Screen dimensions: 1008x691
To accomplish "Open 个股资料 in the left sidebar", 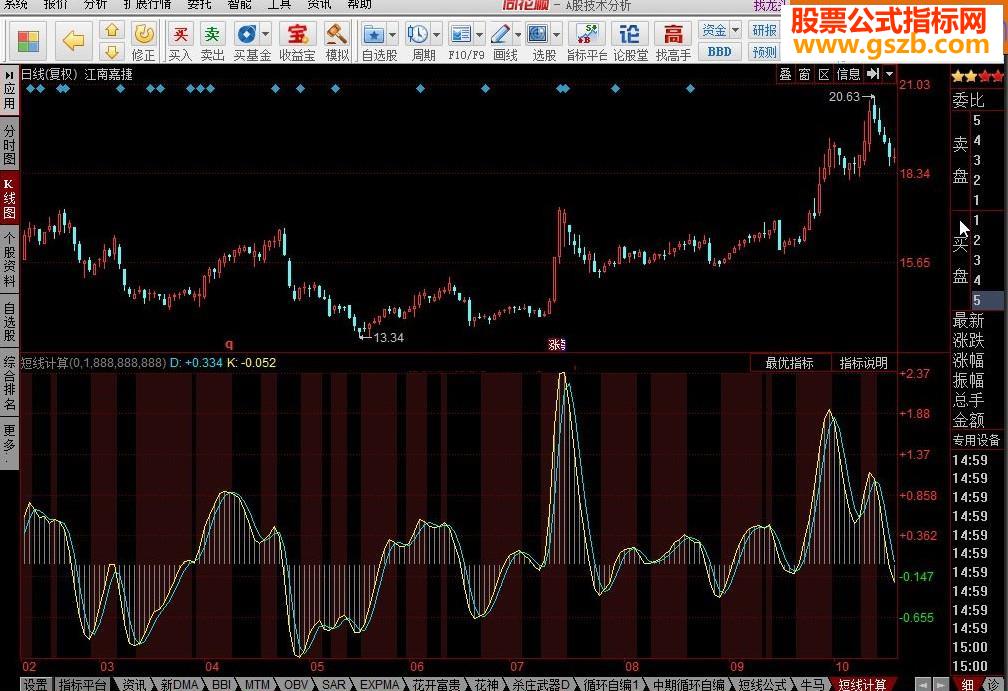I will (9, 258).
